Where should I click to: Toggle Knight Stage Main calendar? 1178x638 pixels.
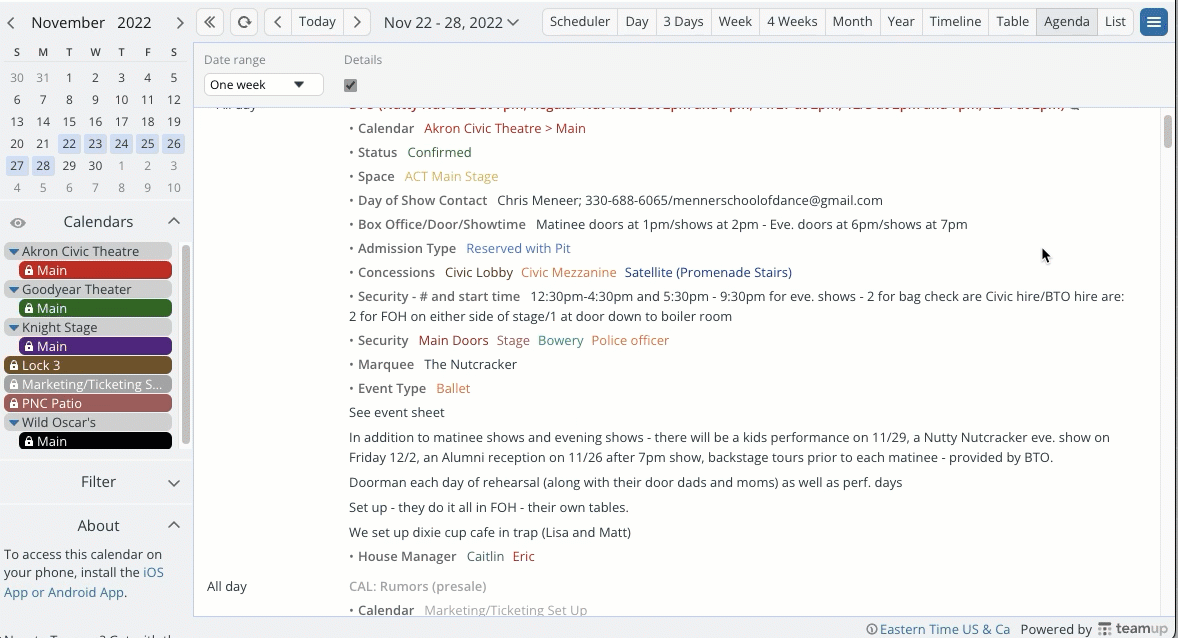tap(95, 346)
